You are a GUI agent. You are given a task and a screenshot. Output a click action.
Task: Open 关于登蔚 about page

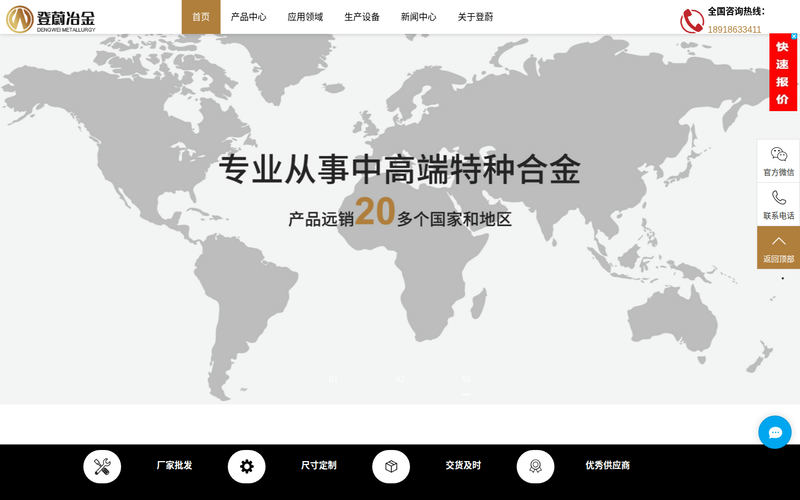pos(475,17)
